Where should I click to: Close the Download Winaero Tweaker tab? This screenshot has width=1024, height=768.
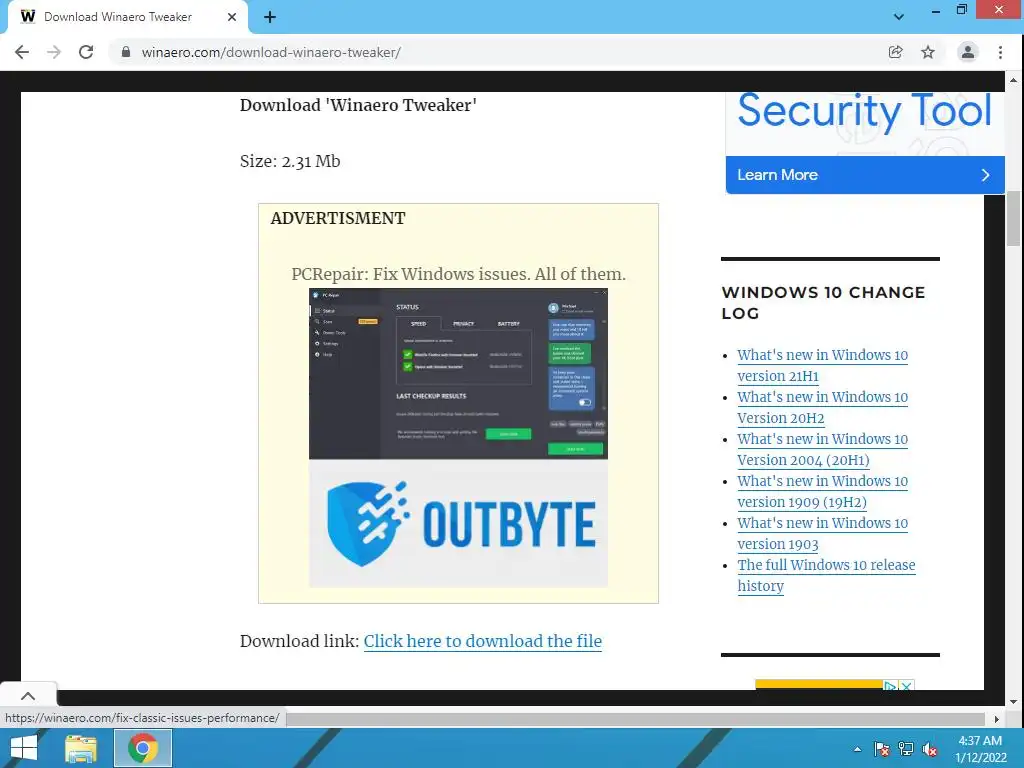pyautogui.click(x=231, y=17)
